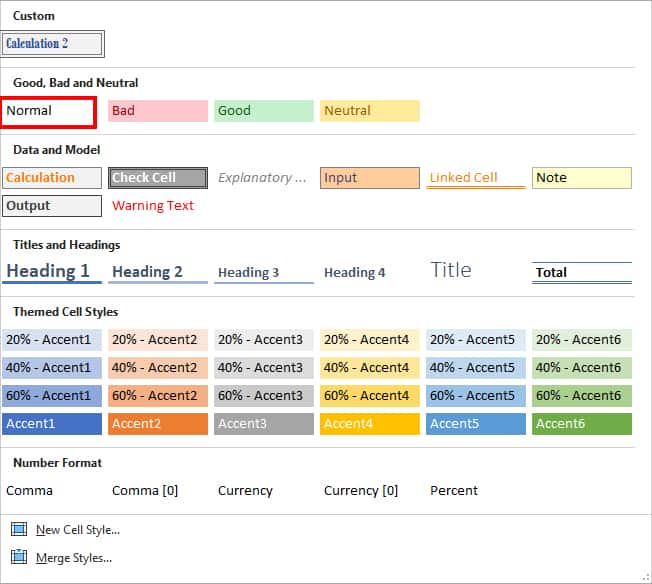Select 20% - Accent1 style

(x=52, y=340)
